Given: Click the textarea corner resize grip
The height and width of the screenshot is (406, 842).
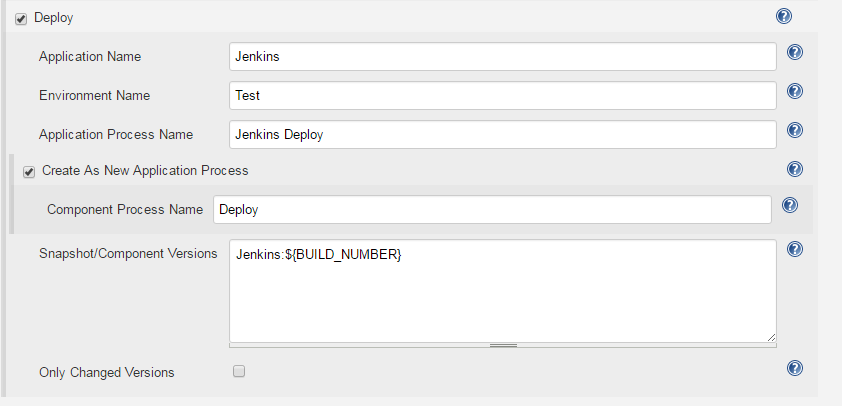Looking at the screenshot, I should (x=771, y=337).
